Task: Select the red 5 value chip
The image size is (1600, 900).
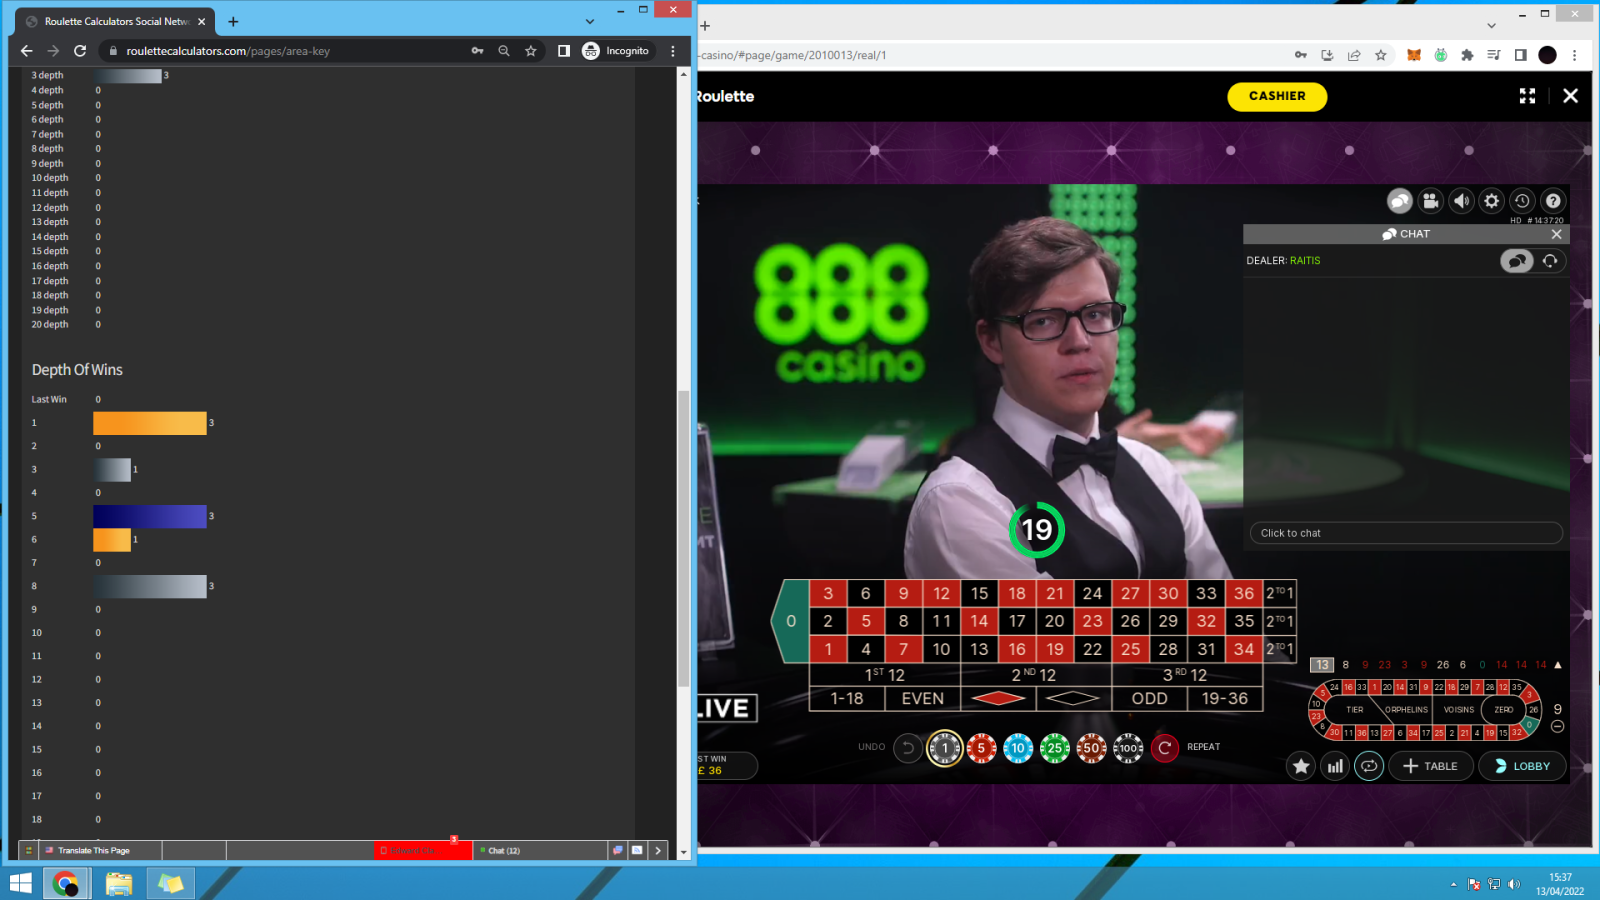Action: point(981,748)
